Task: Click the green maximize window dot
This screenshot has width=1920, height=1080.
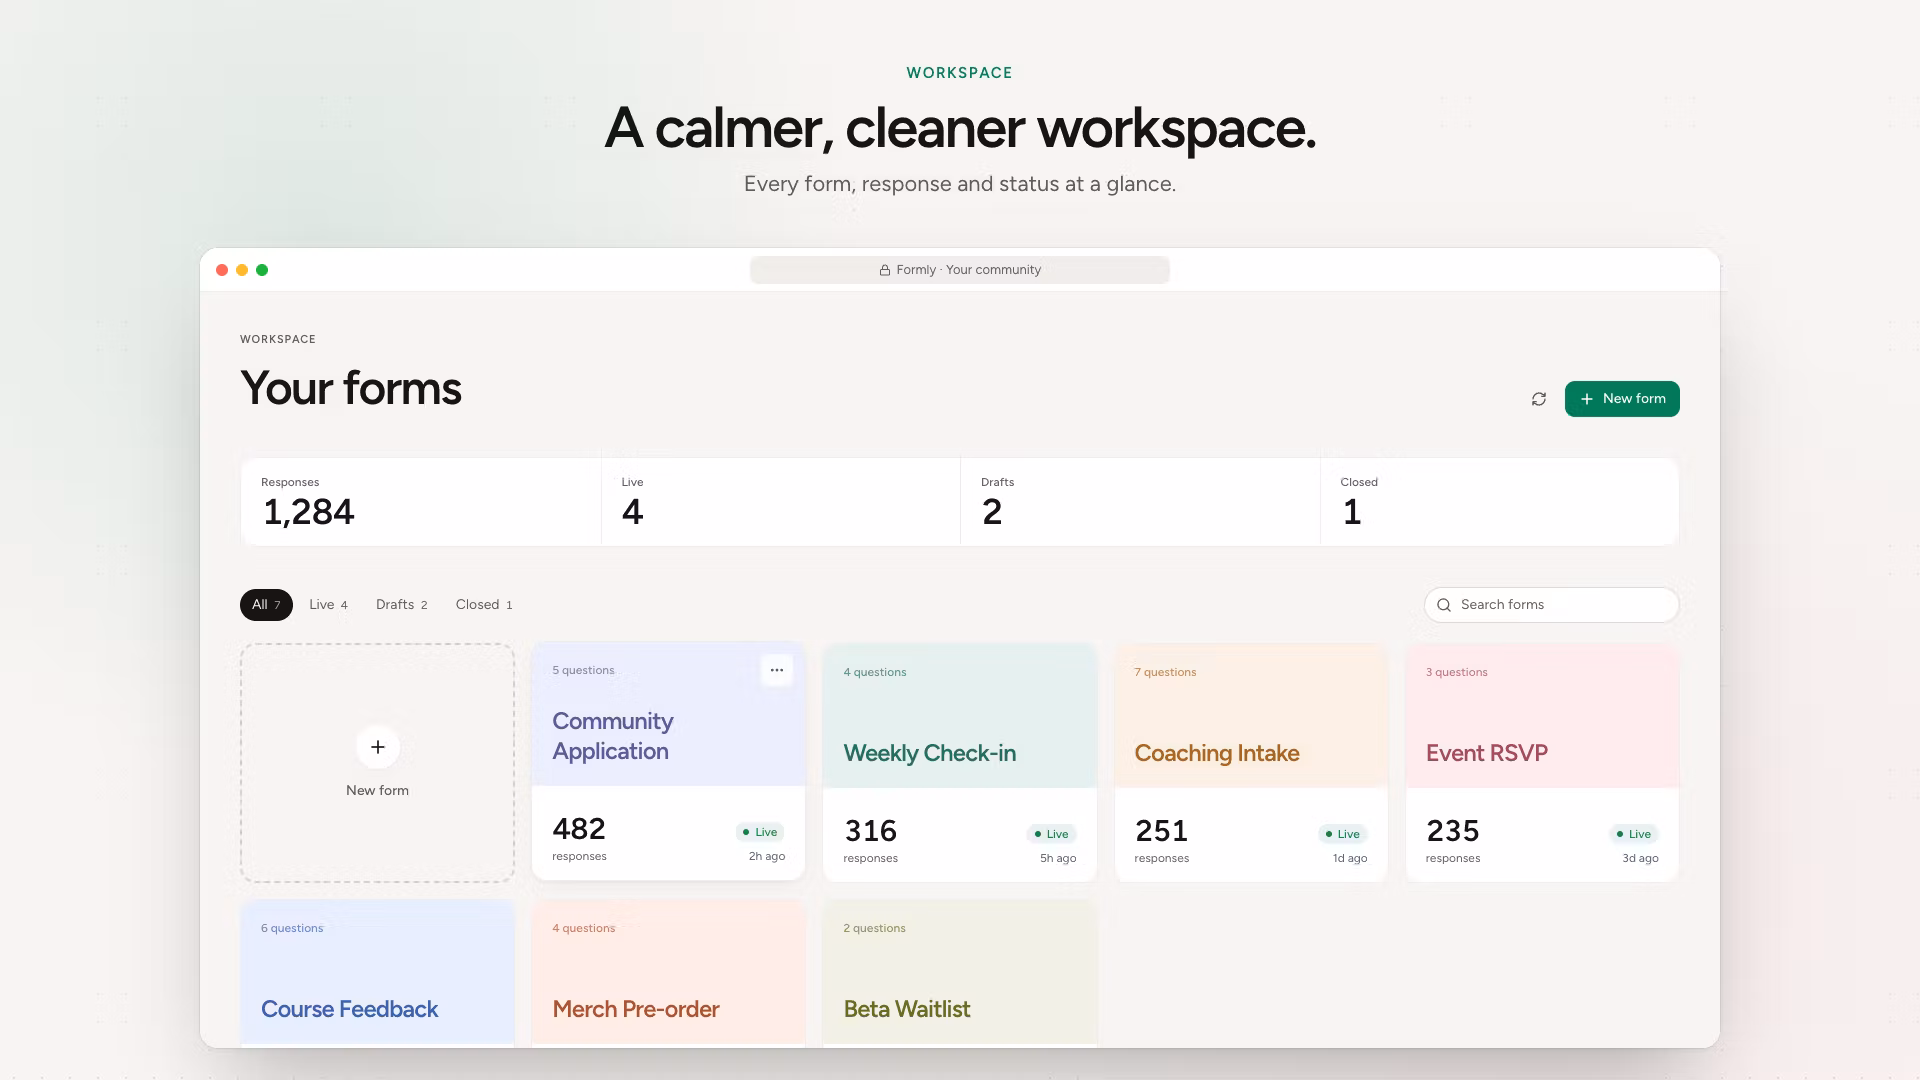Action: [x=262, y=270]
